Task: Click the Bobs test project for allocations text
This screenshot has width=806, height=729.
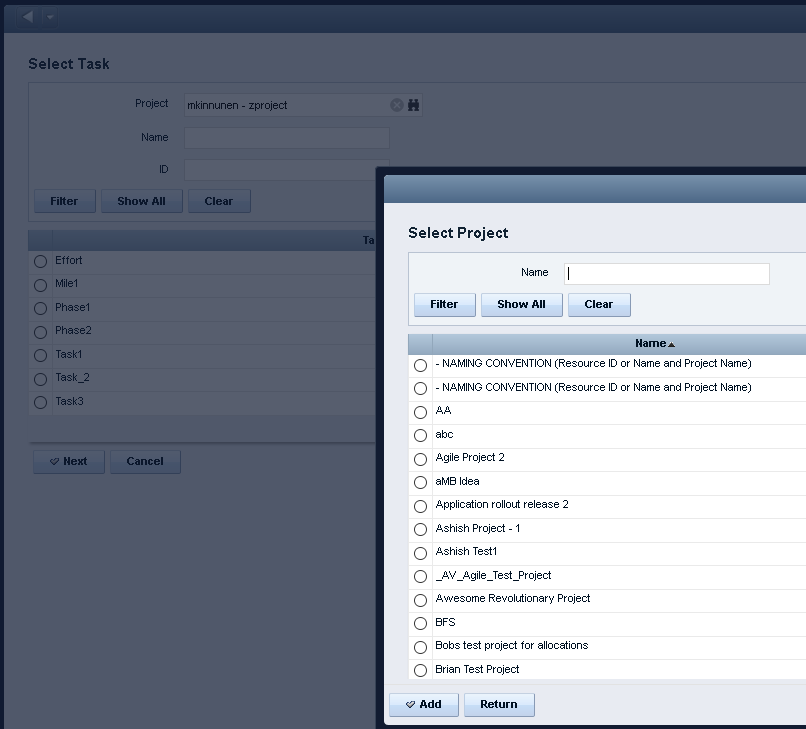Action: pos(511,645)
